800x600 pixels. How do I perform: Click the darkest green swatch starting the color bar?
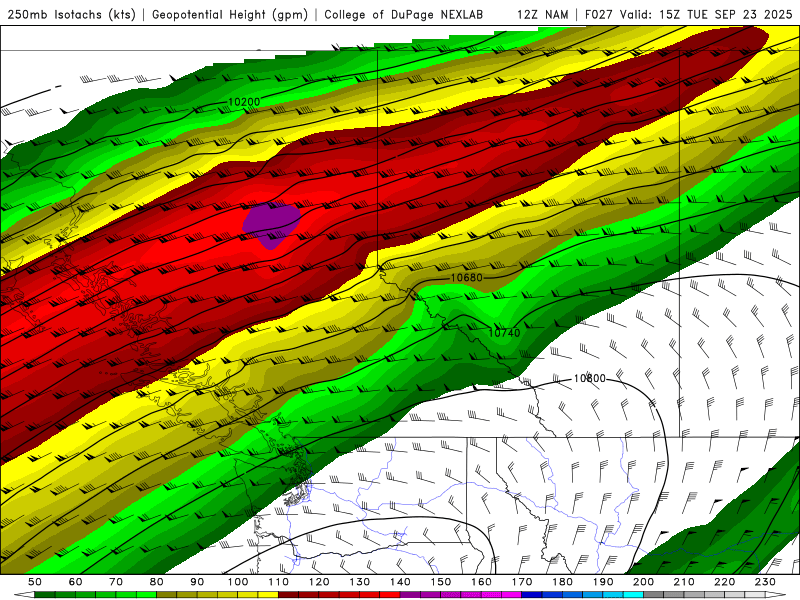pyautogui.click(x=45, y=595)
